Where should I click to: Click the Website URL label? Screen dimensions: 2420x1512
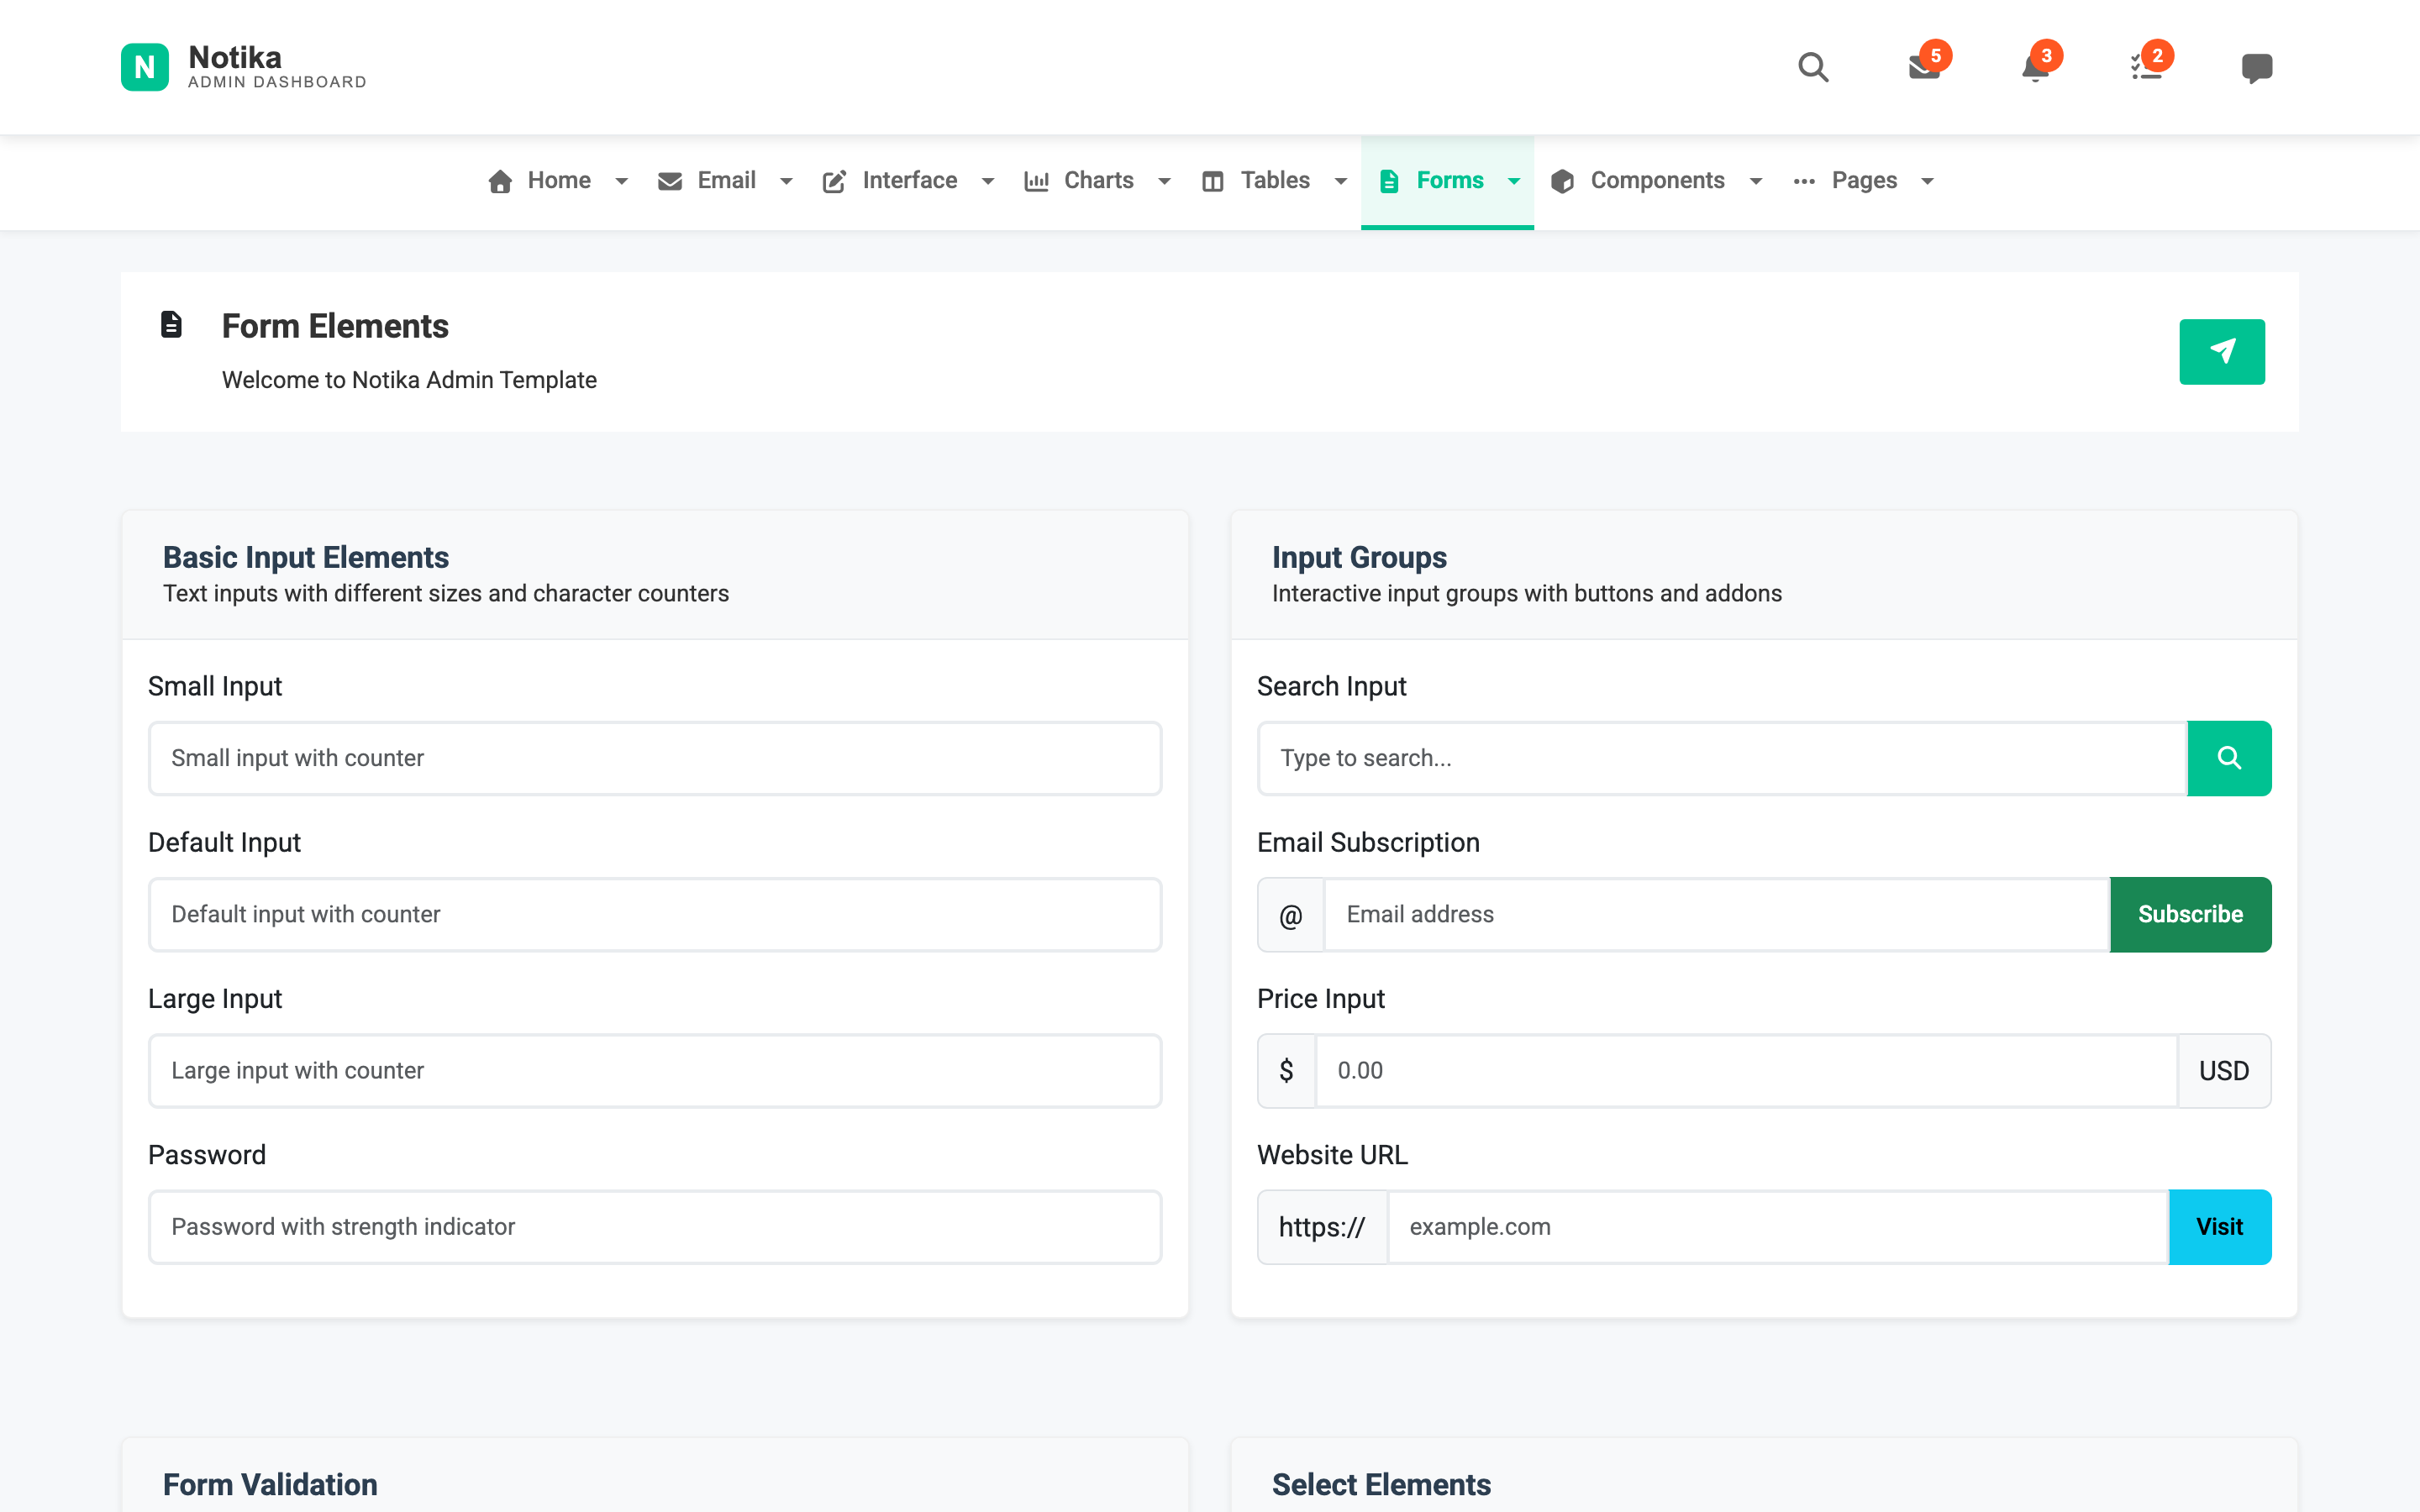click(x=1332, y=1155)
